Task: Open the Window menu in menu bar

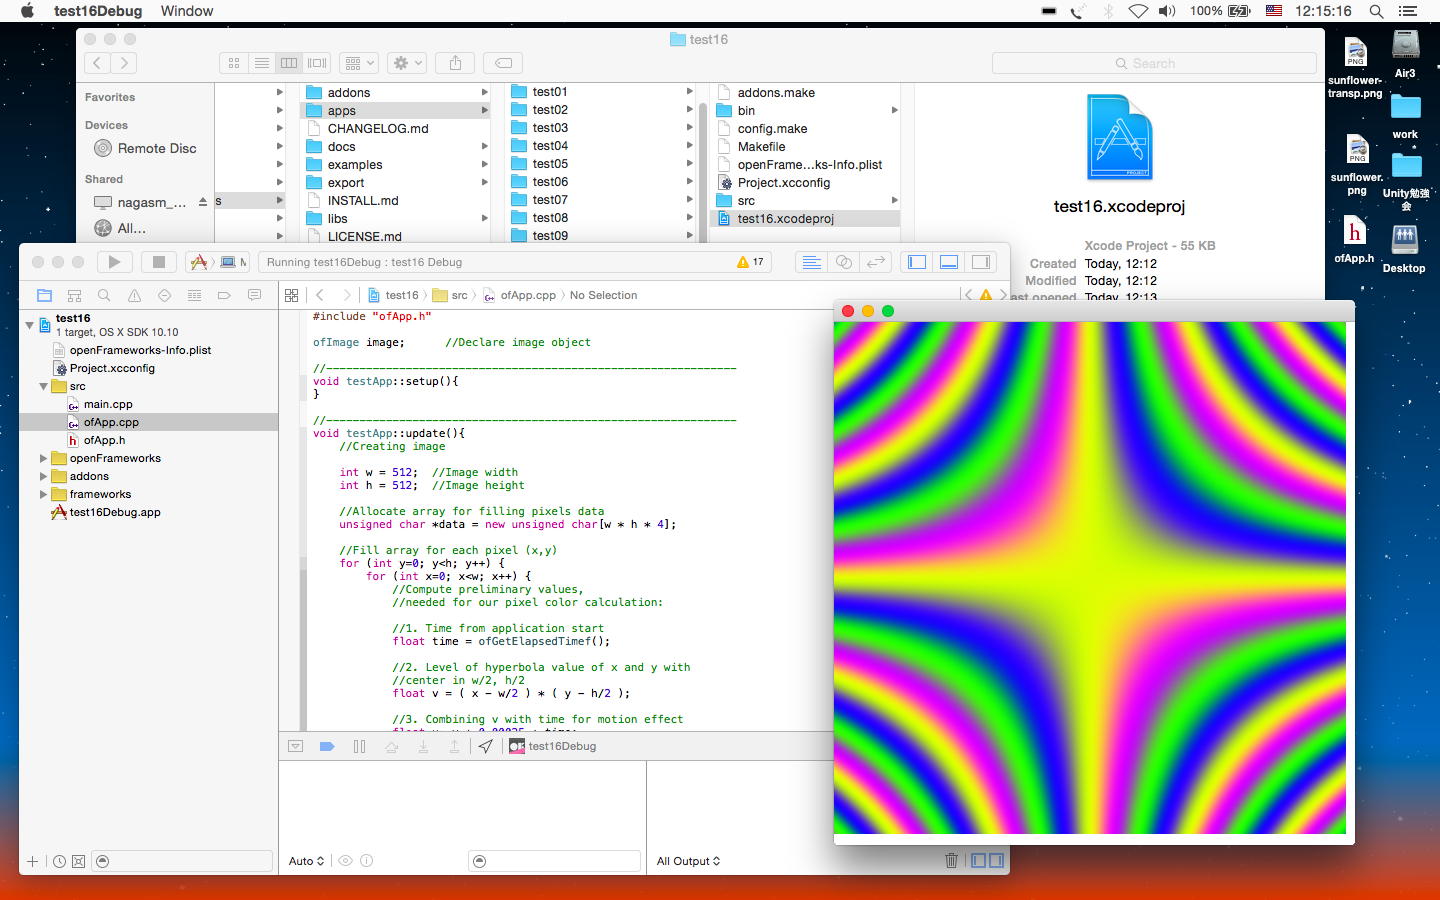Action: [187, 11]
